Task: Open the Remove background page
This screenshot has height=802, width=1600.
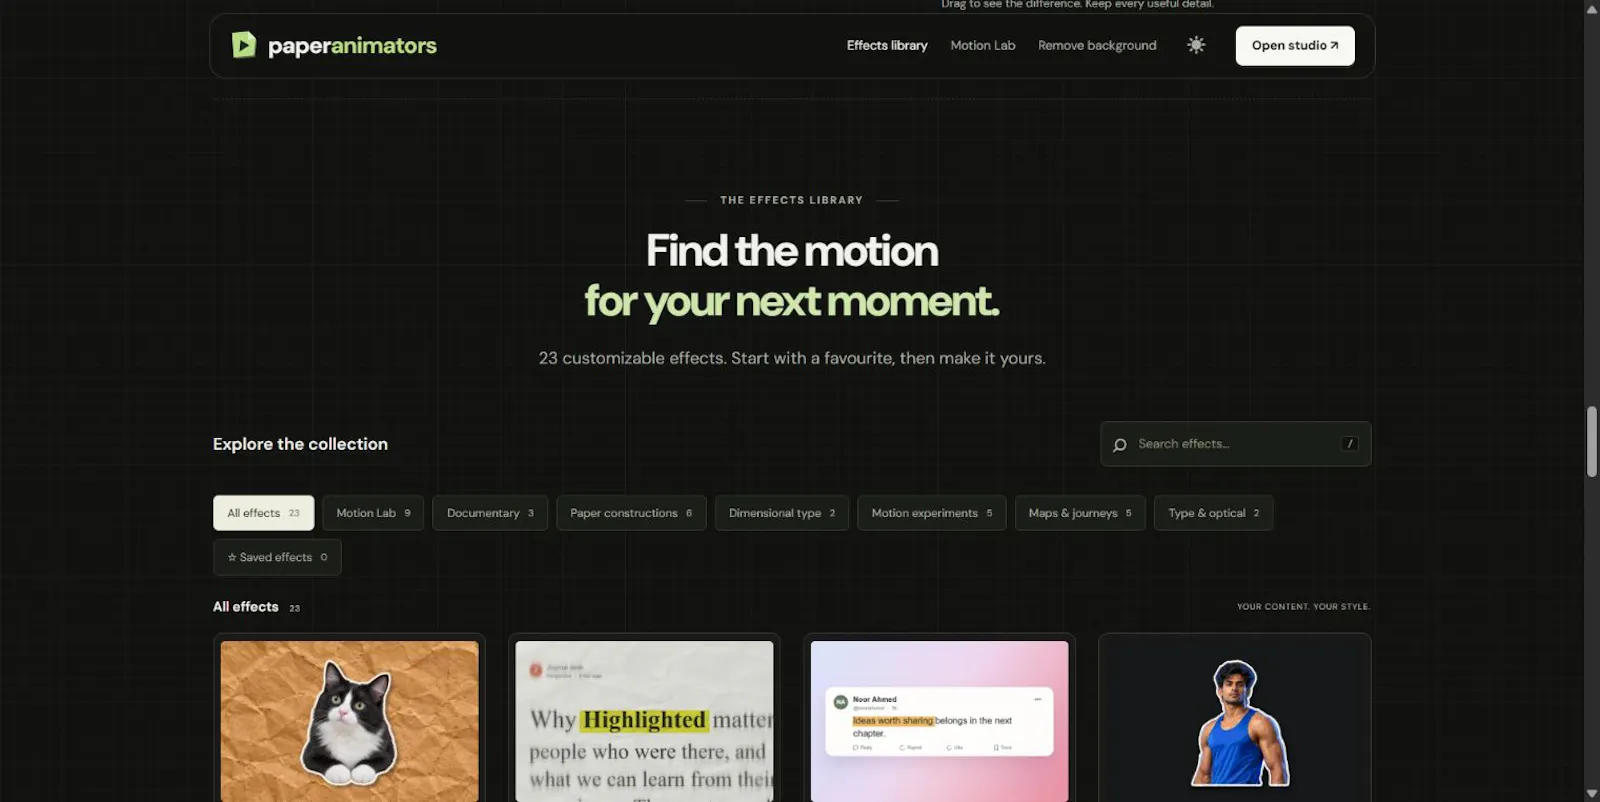Action: (1097, 45)
